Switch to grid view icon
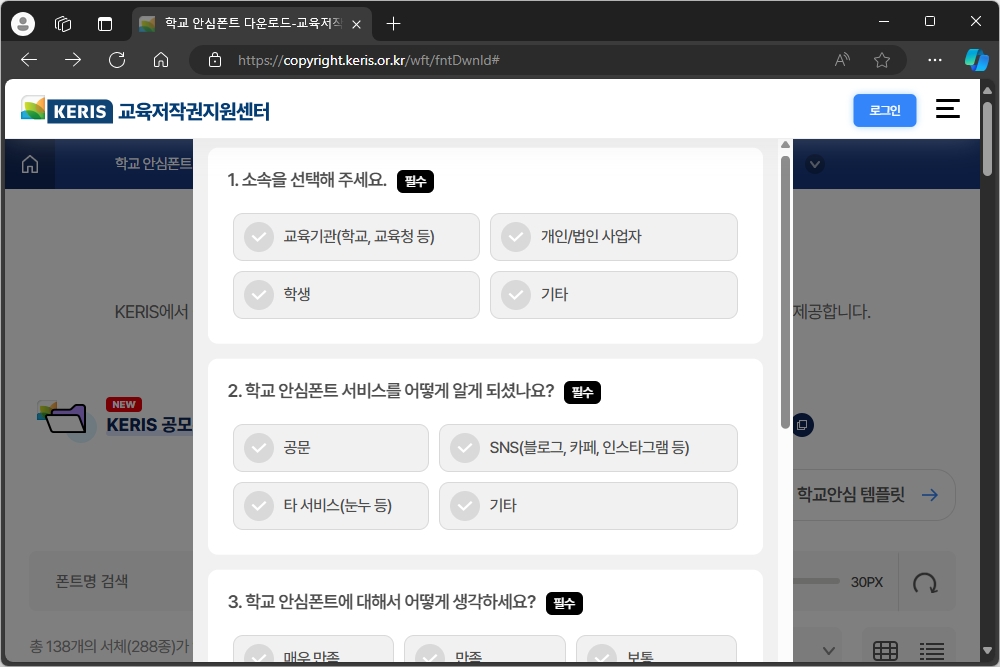This screenshot has width=1000, height=667. coord(885,650)
